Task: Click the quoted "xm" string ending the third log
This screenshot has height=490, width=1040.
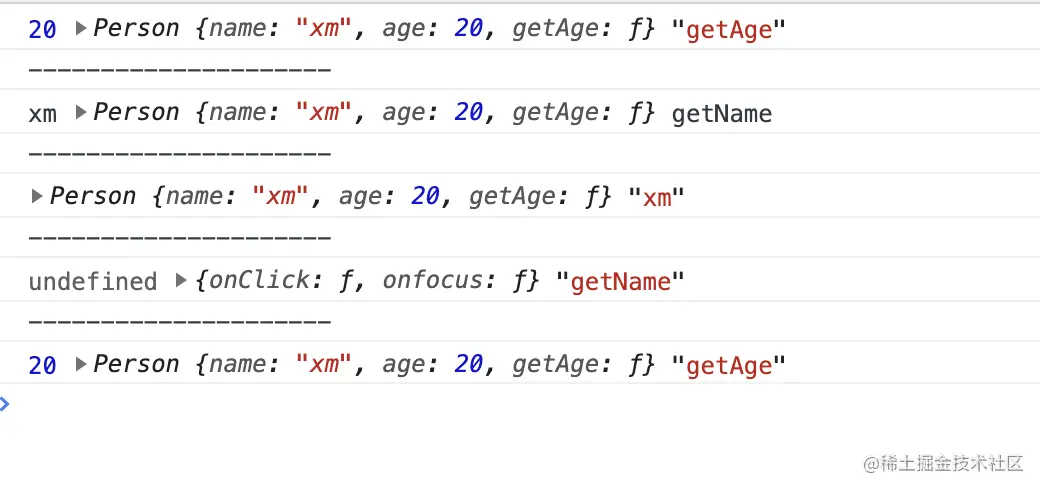Action: coord(656,198)
